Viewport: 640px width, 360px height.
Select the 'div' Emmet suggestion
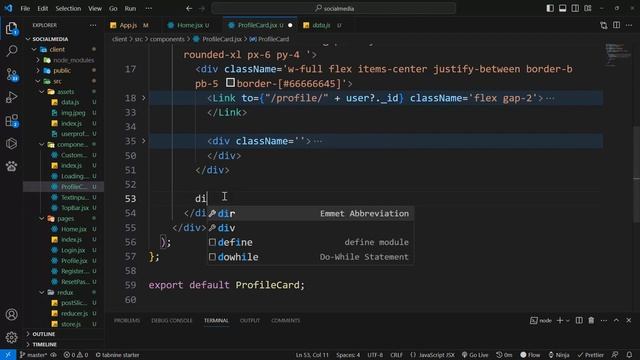tap(310, 228)
